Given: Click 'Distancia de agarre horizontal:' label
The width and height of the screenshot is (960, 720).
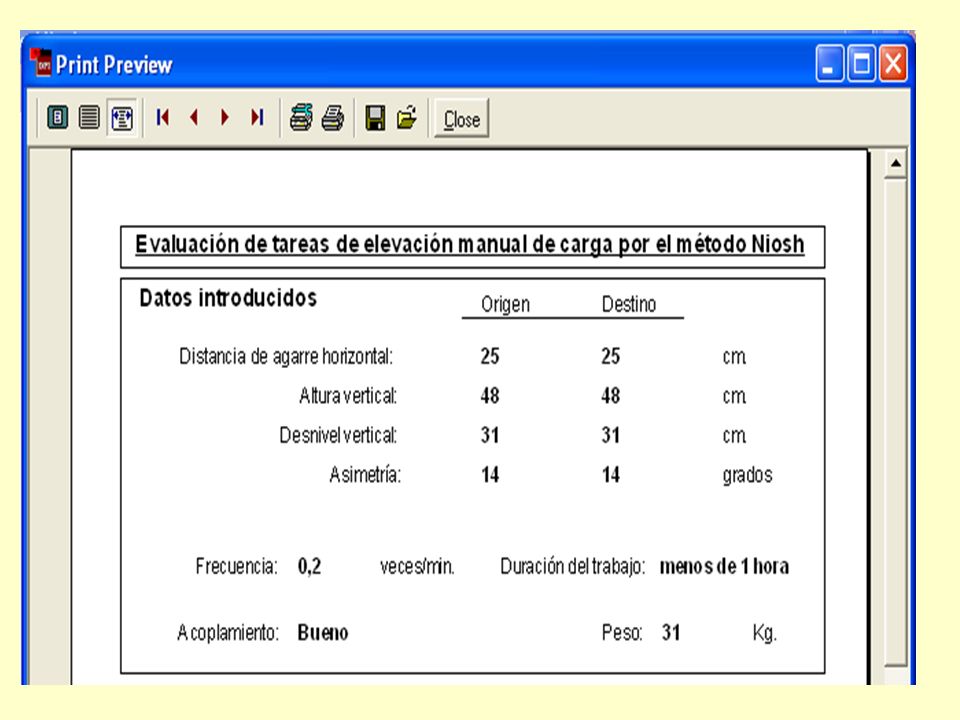Looking at the screenshot, I should point(286,356).
